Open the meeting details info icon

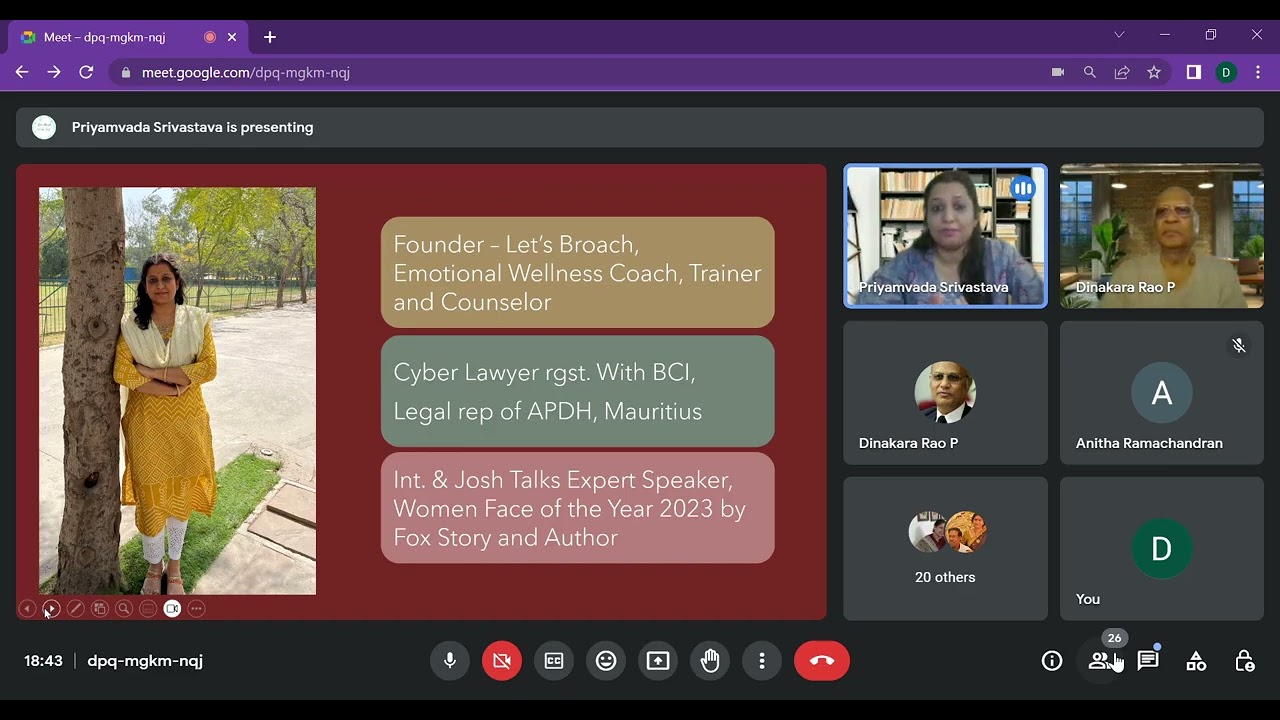pos(1052,661)
